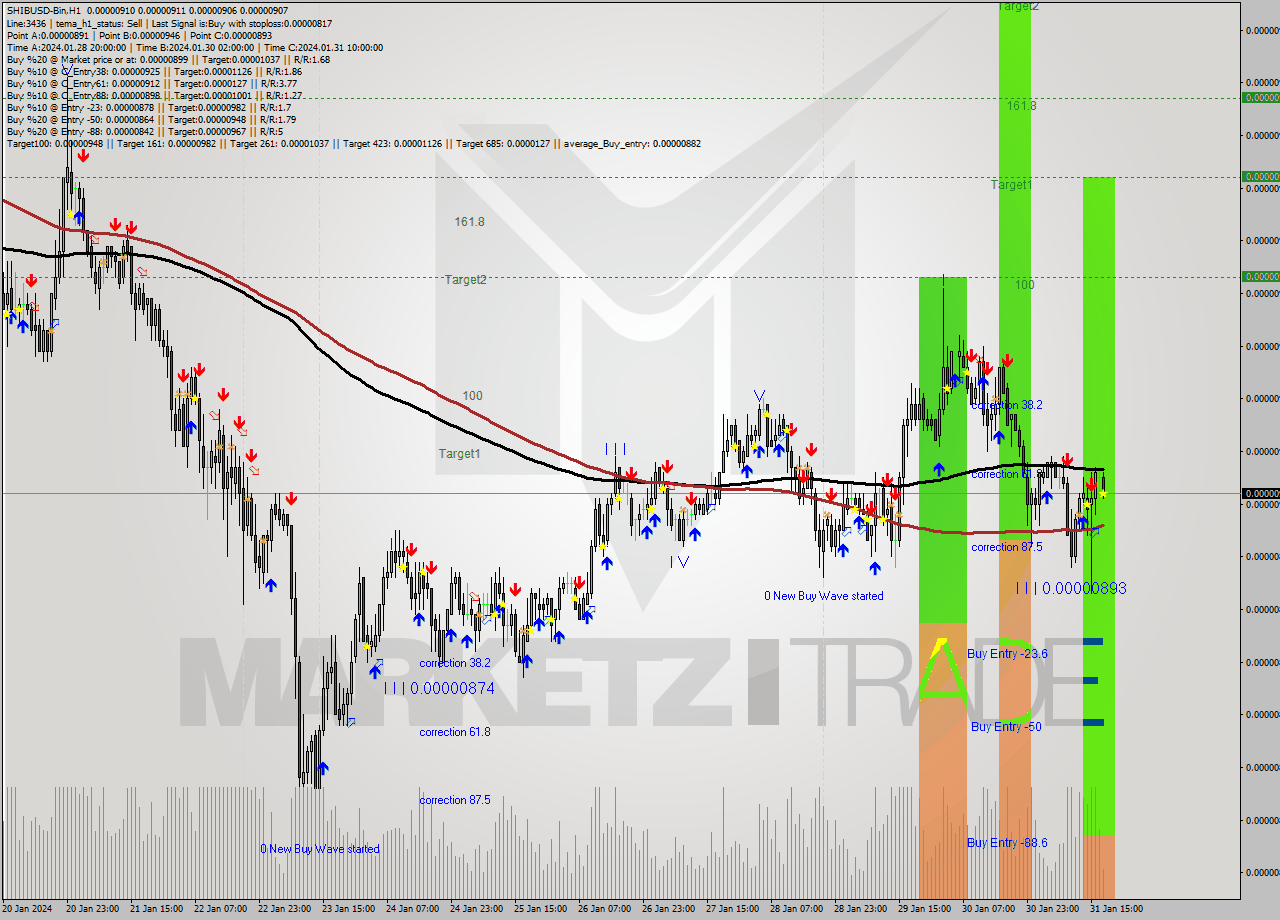Click the '30 Jan 07:00' time axis label
The width and height of the screenshot is (1280, 920).
(x=988, y=909)
